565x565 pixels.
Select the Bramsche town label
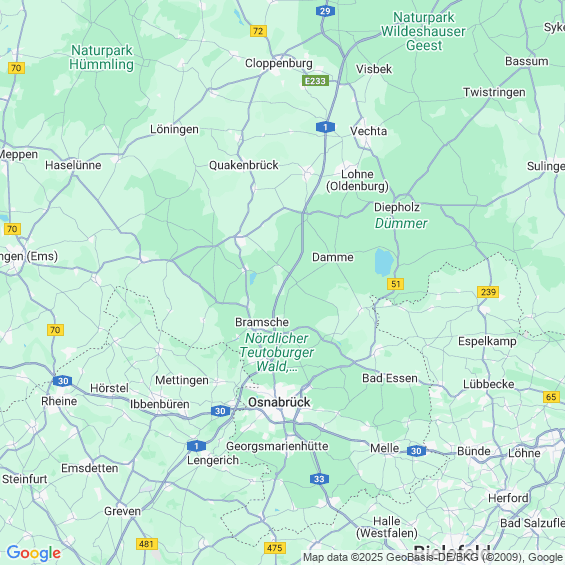262,322
